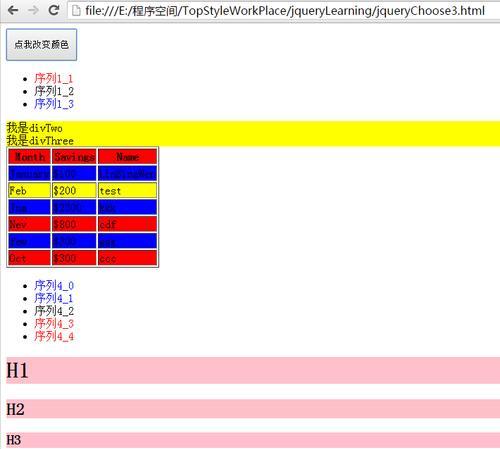Select list item 序列1_1
The width and height of the screenshot is (500, 449).
(x=53, y=79)
